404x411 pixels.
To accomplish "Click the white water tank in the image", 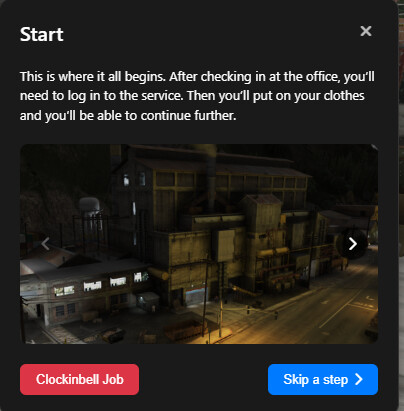I will (x=89, y=206).
